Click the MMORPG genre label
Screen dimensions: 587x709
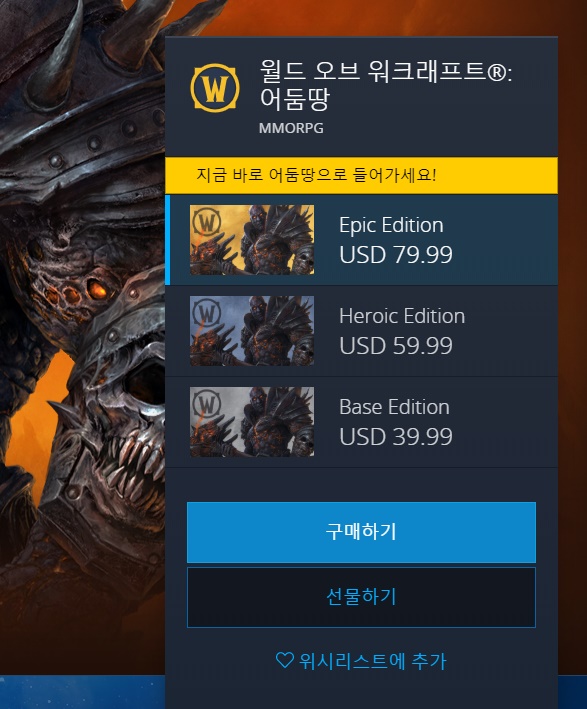click(291, 128)
